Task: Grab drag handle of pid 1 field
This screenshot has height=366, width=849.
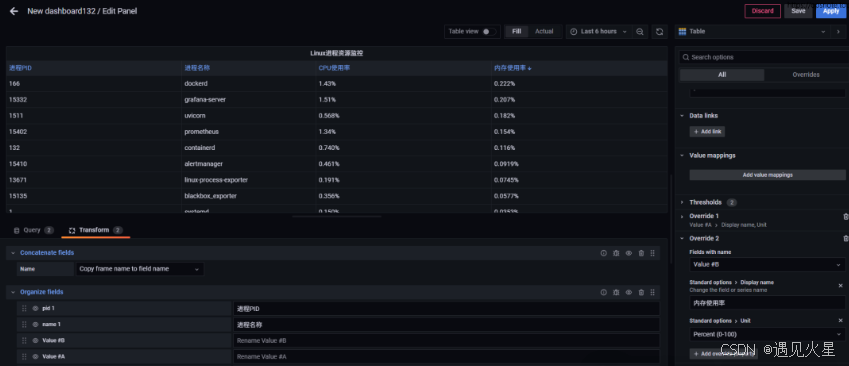Action: pyautogui.click(x=24, y=308)
